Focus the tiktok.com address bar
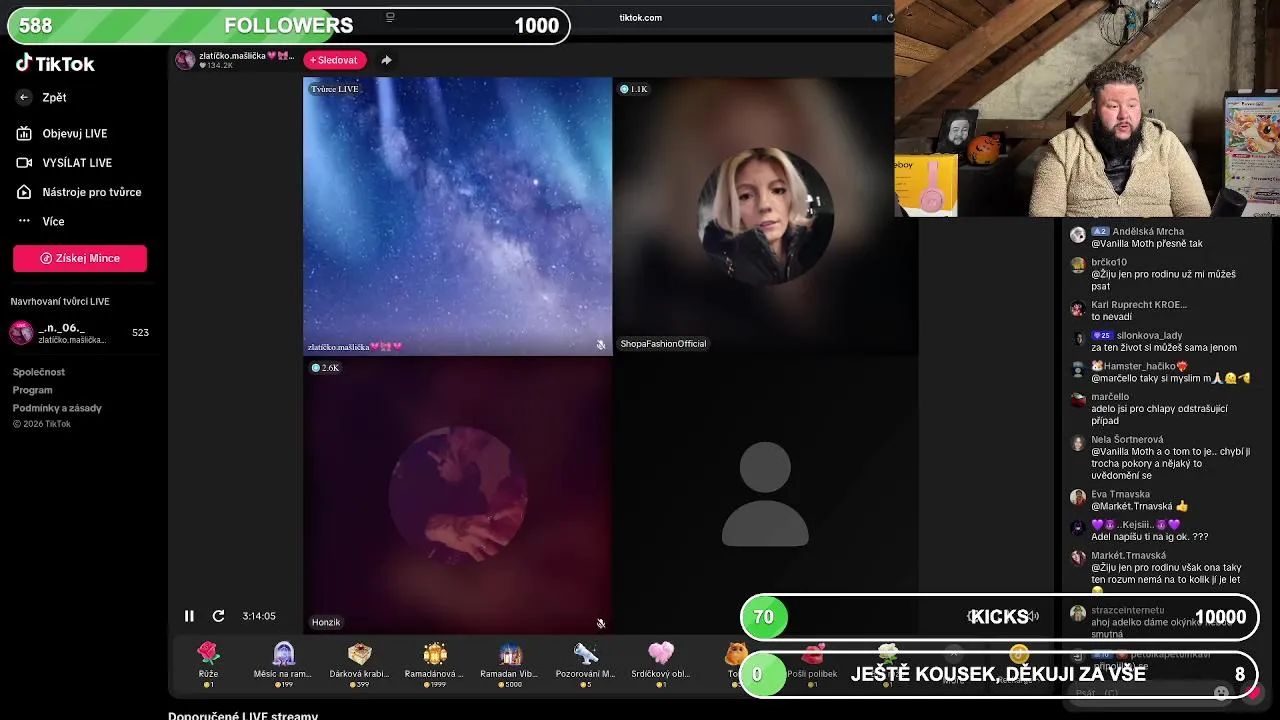The width and height of the screenshot is (1280, 720). [640, 17]
